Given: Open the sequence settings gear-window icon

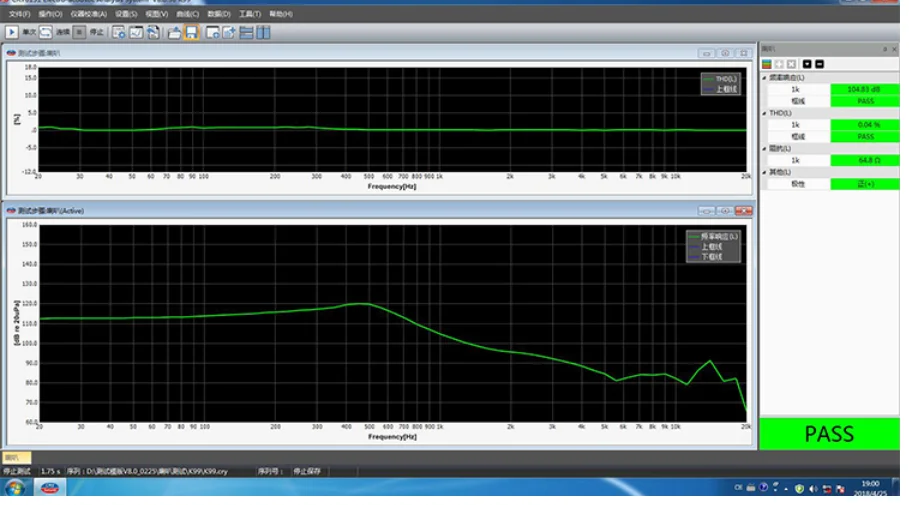Looking at the screenshot, I should [x=119, y=32].
